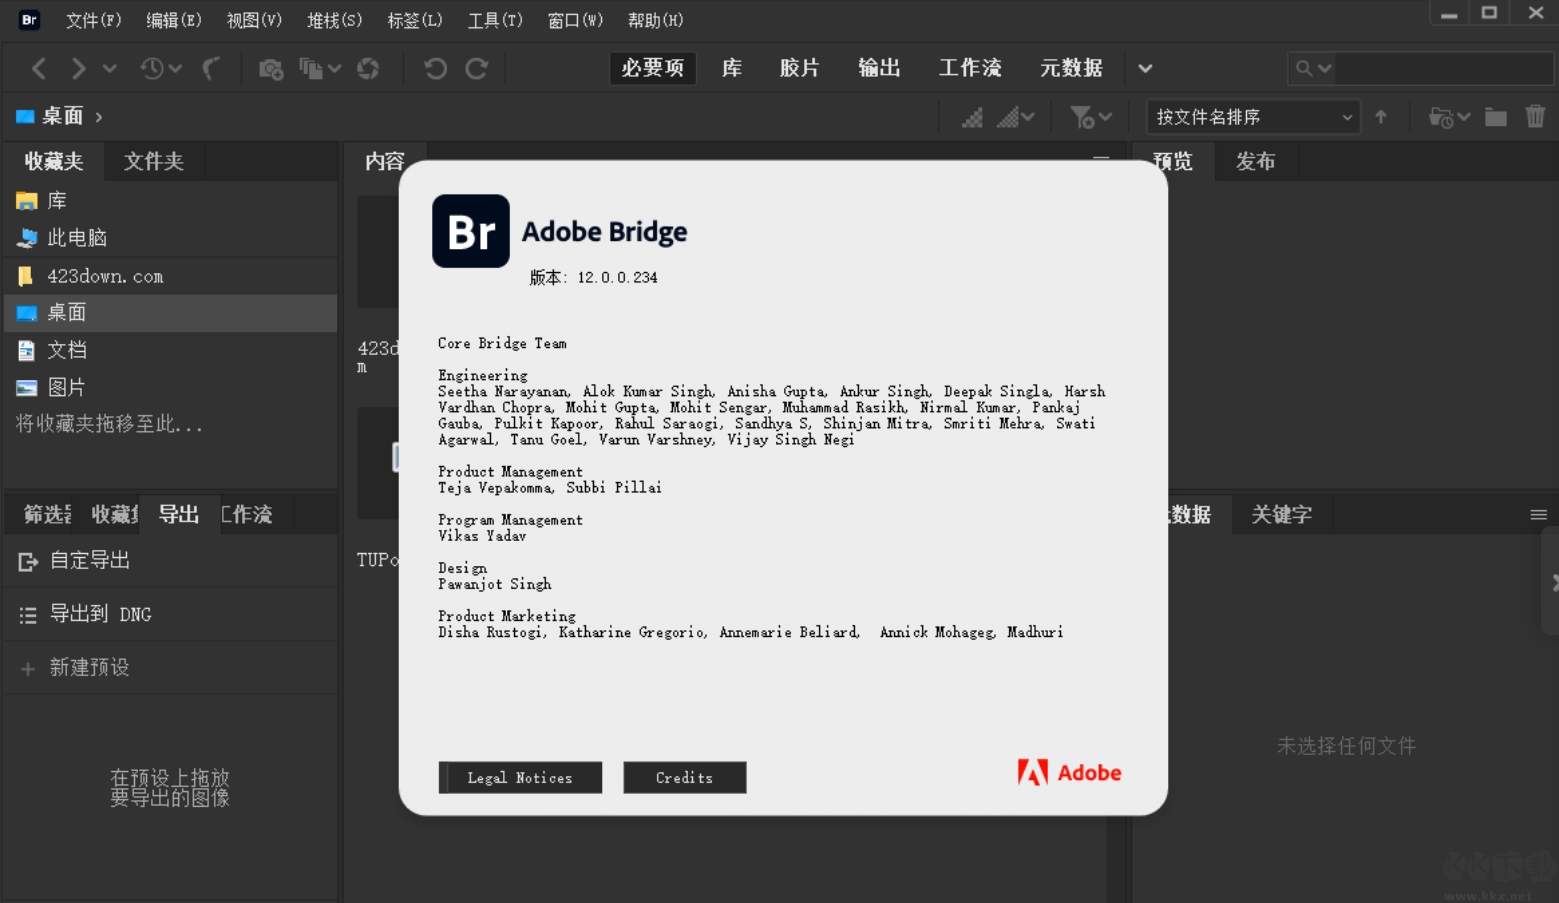Toggle the thumbnail quality icon
The image size is (1559, 903).
[x=974, y=117]
